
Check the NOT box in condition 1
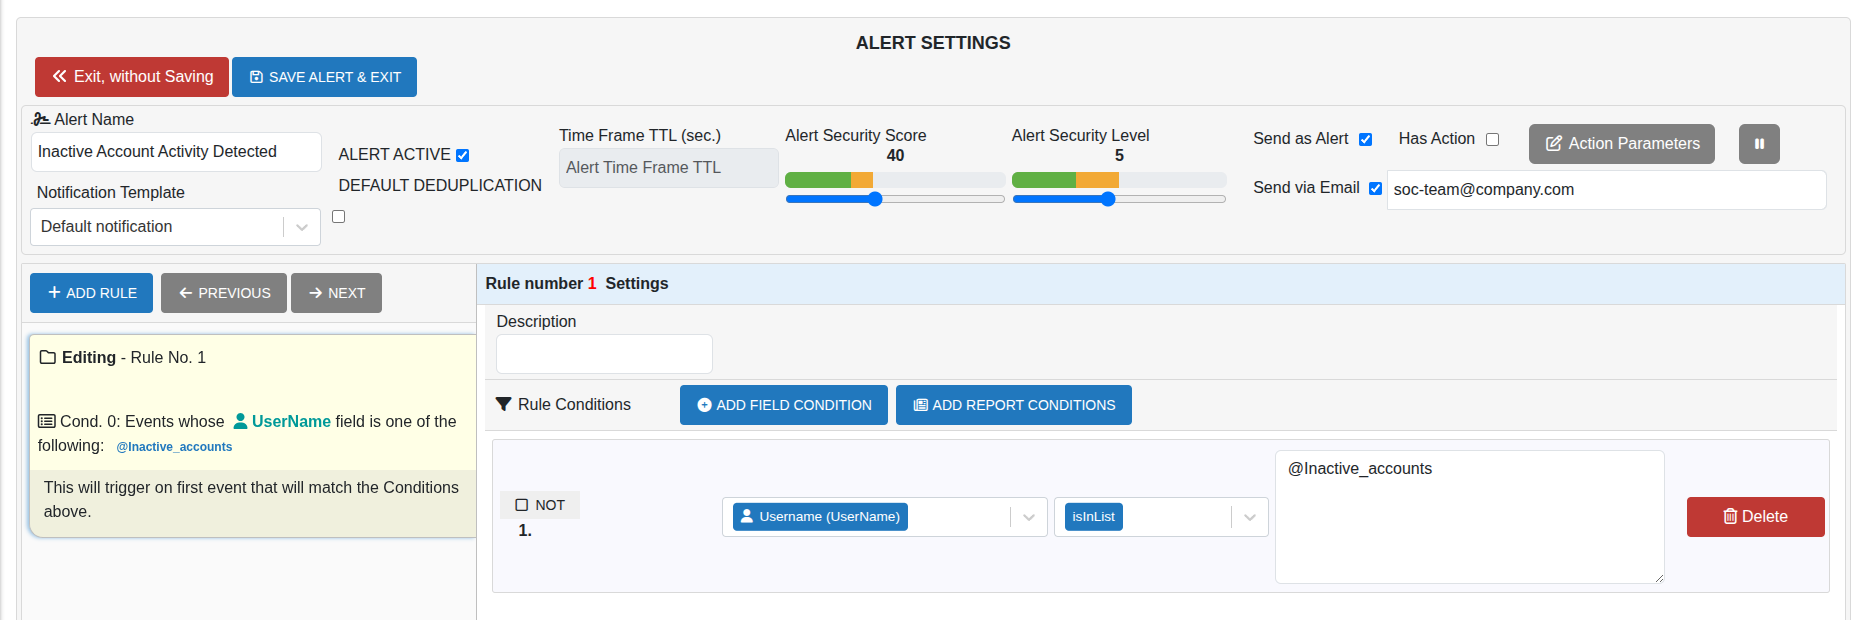point(522,504)
